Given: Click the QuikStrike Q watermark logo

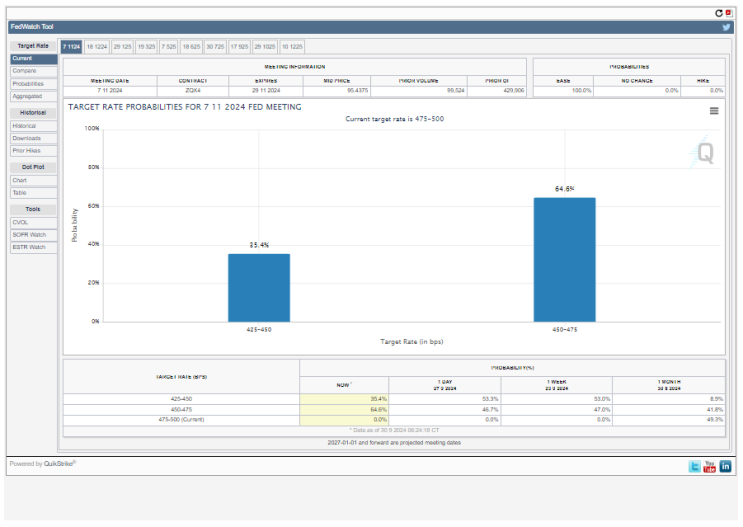Looking at the screenshot, I should [x=702, y=153].
